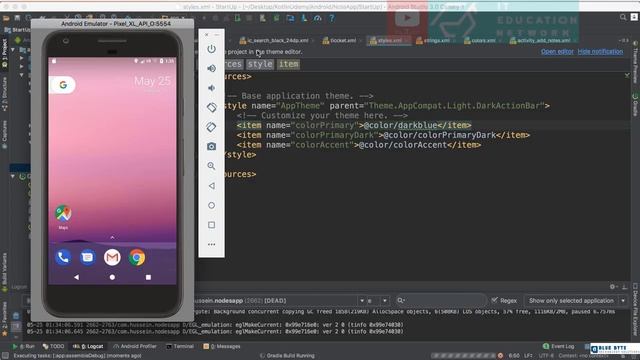Click the colorPrimaryDark item code line
Image resolution: width=640 pixels, height=360 pixels.
coord(383,135)
